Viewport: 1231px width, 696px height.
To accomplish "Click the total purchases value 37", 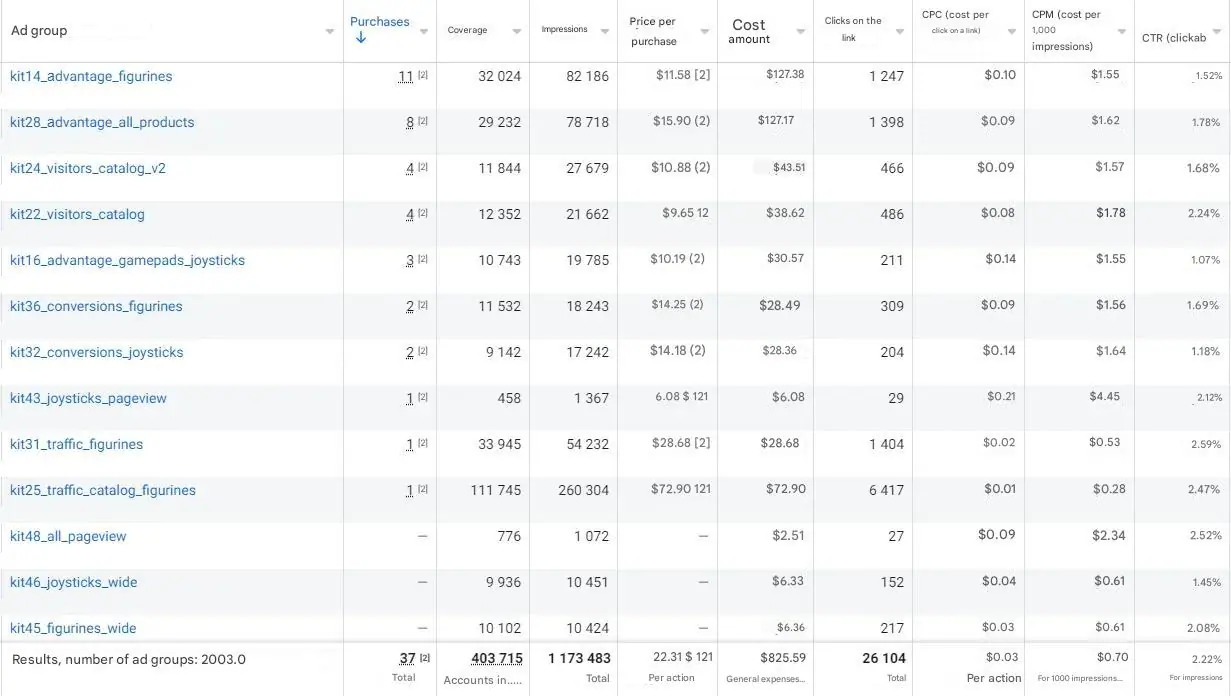I will [407, 658].
